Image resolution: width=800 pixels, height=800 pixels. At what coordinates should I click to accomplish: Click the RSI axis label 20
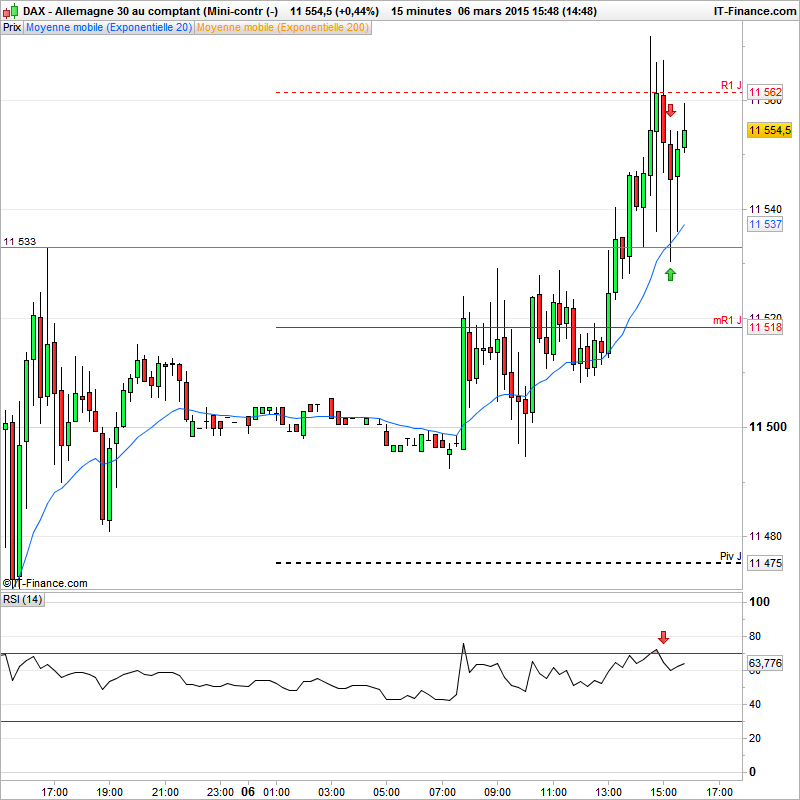click(x=755, y=738)
